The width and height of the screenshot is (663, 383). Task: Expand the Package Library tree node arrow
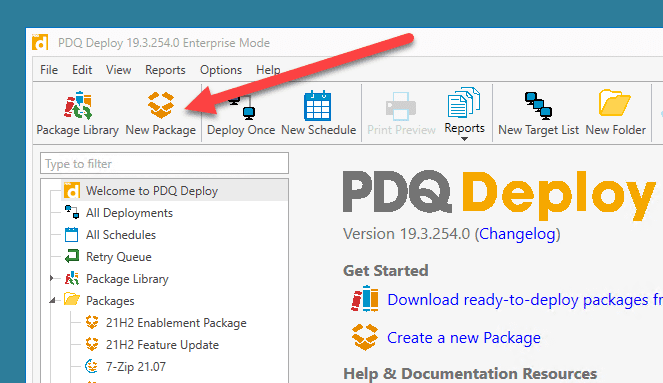[52, 278]
